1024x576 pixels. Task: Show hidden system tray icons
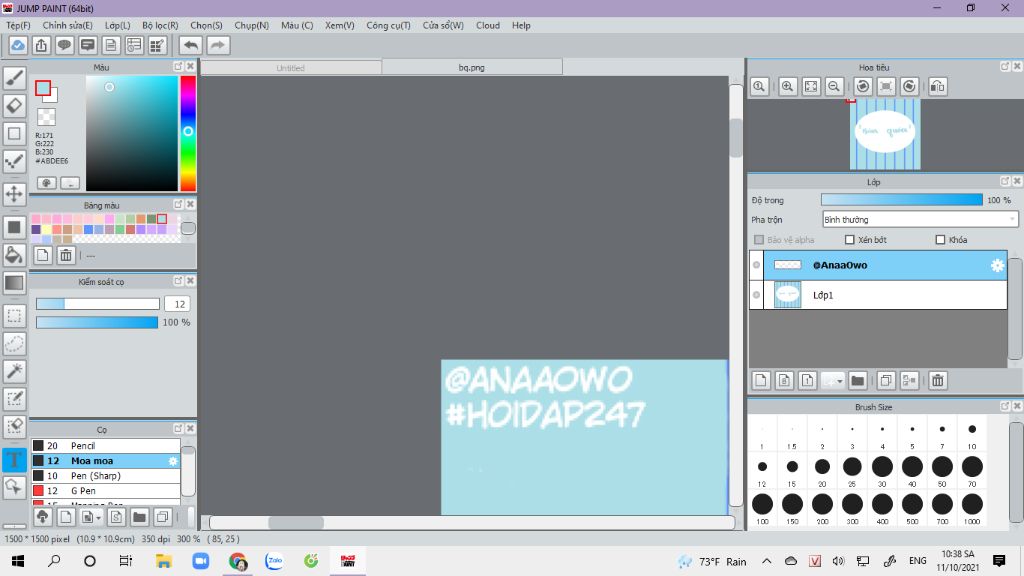point(767,561)
